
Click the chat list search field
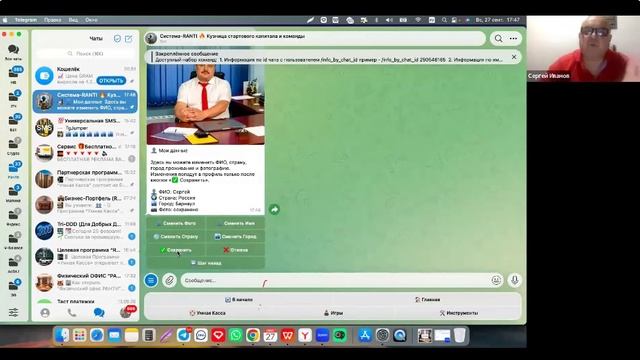click(x=86, y=53)
